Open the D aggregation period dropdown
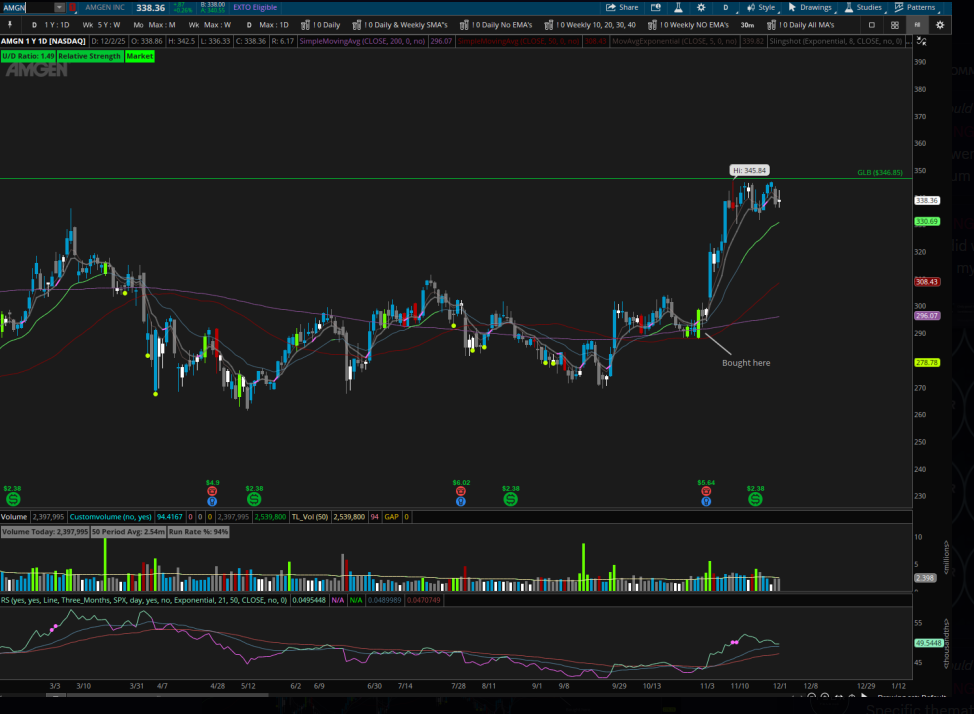 tap(726, 7)
